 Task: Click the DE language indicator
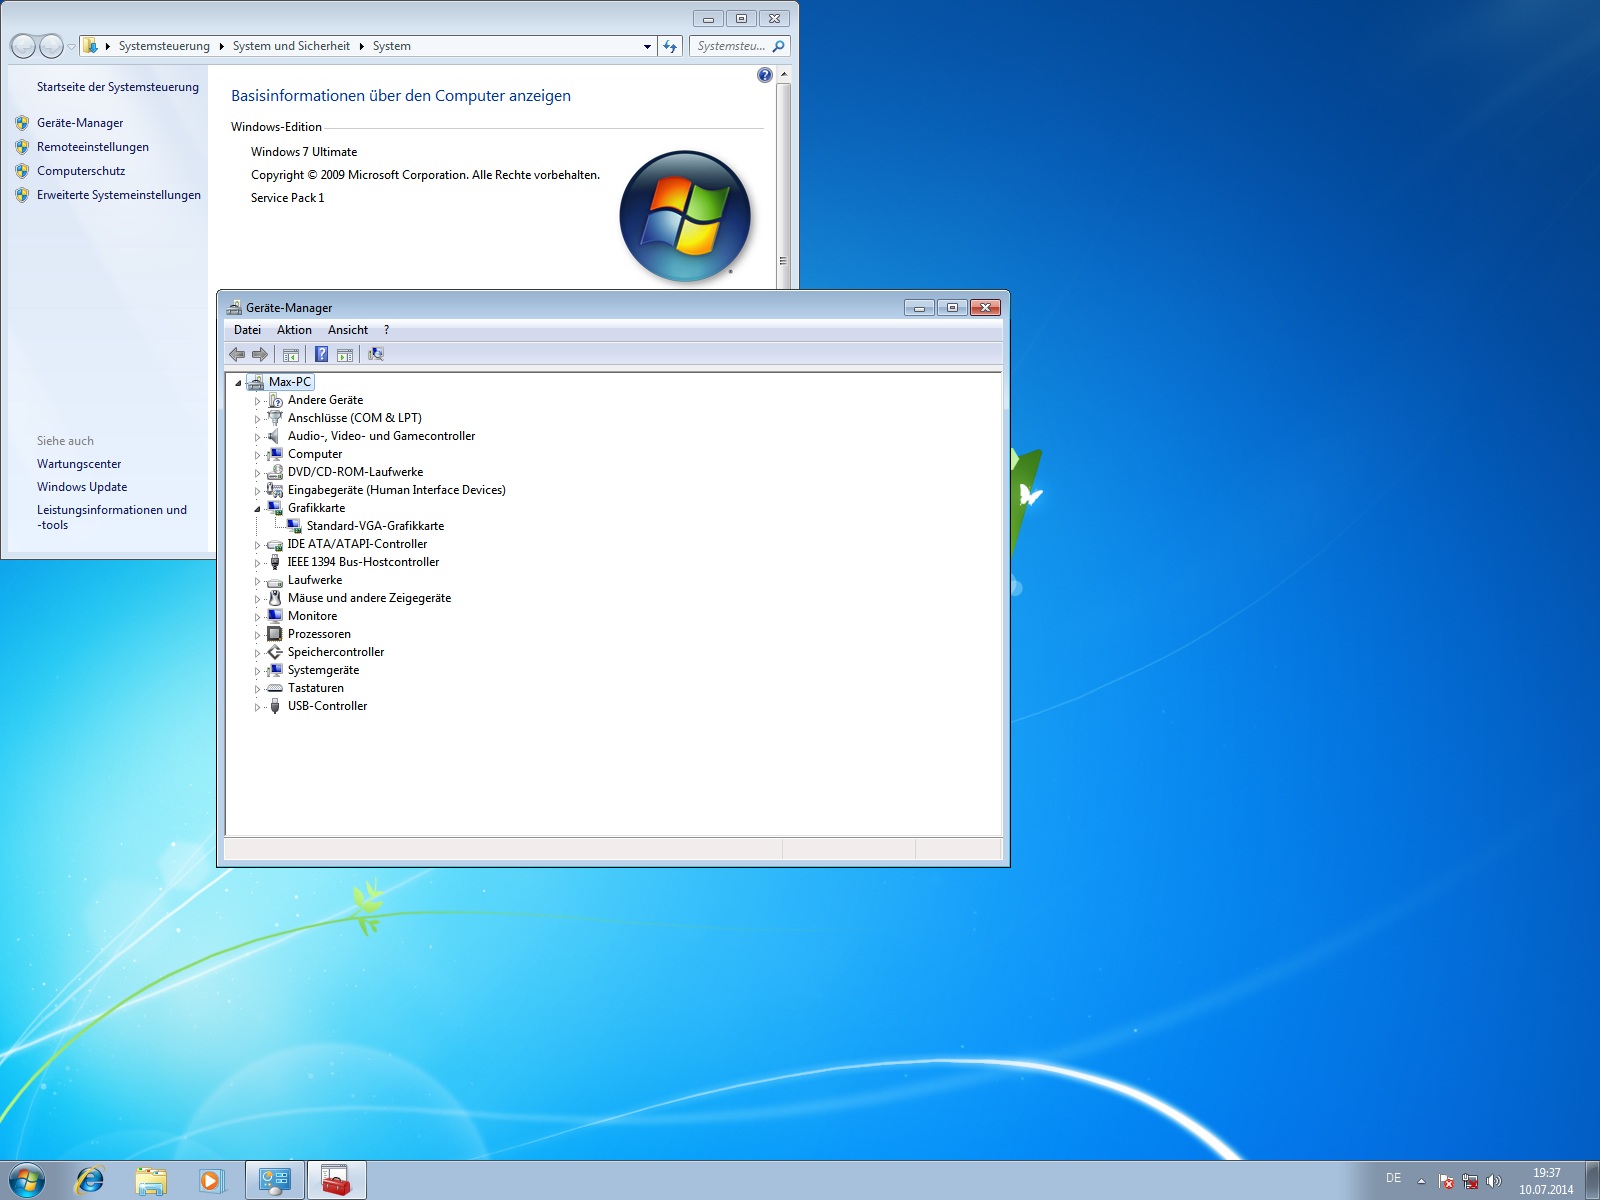1393,1179
